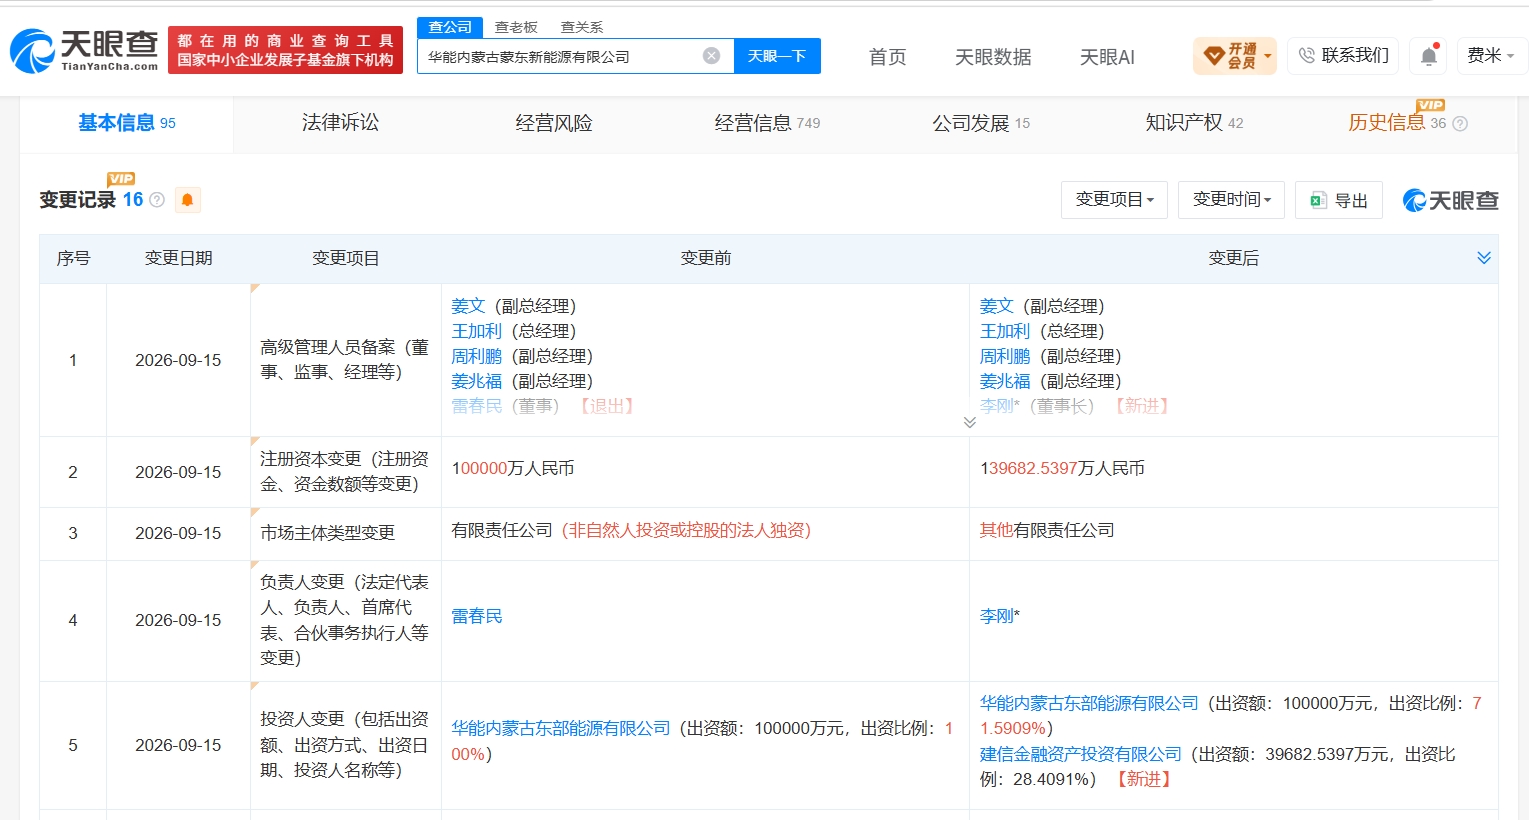1529x820 pixels.
Task: Open 雷春民 (董事) link in row 1
Action: tap(477, 406)
